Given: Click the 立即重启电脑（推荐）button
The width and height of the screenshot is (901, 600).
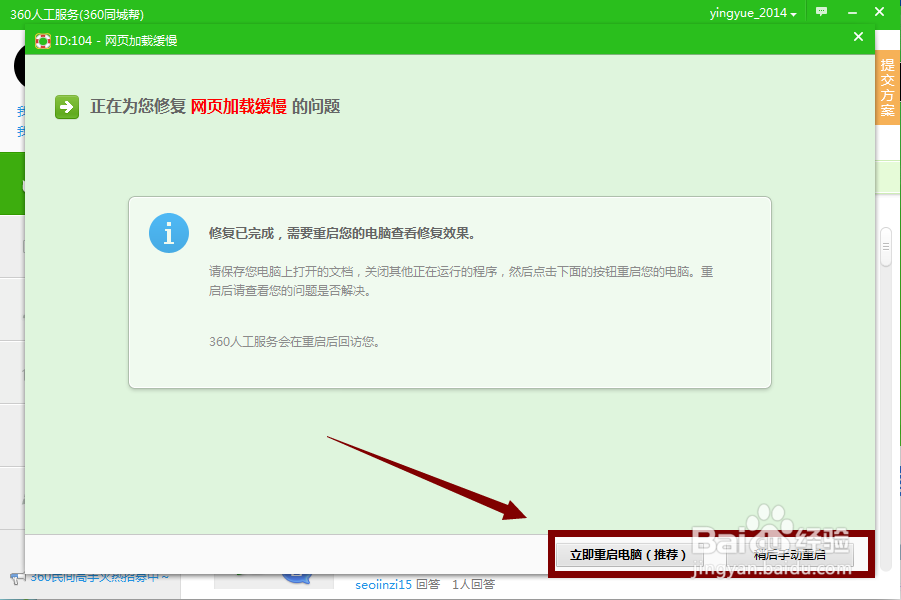Looking at the screenshot, I should pos(628,555).
